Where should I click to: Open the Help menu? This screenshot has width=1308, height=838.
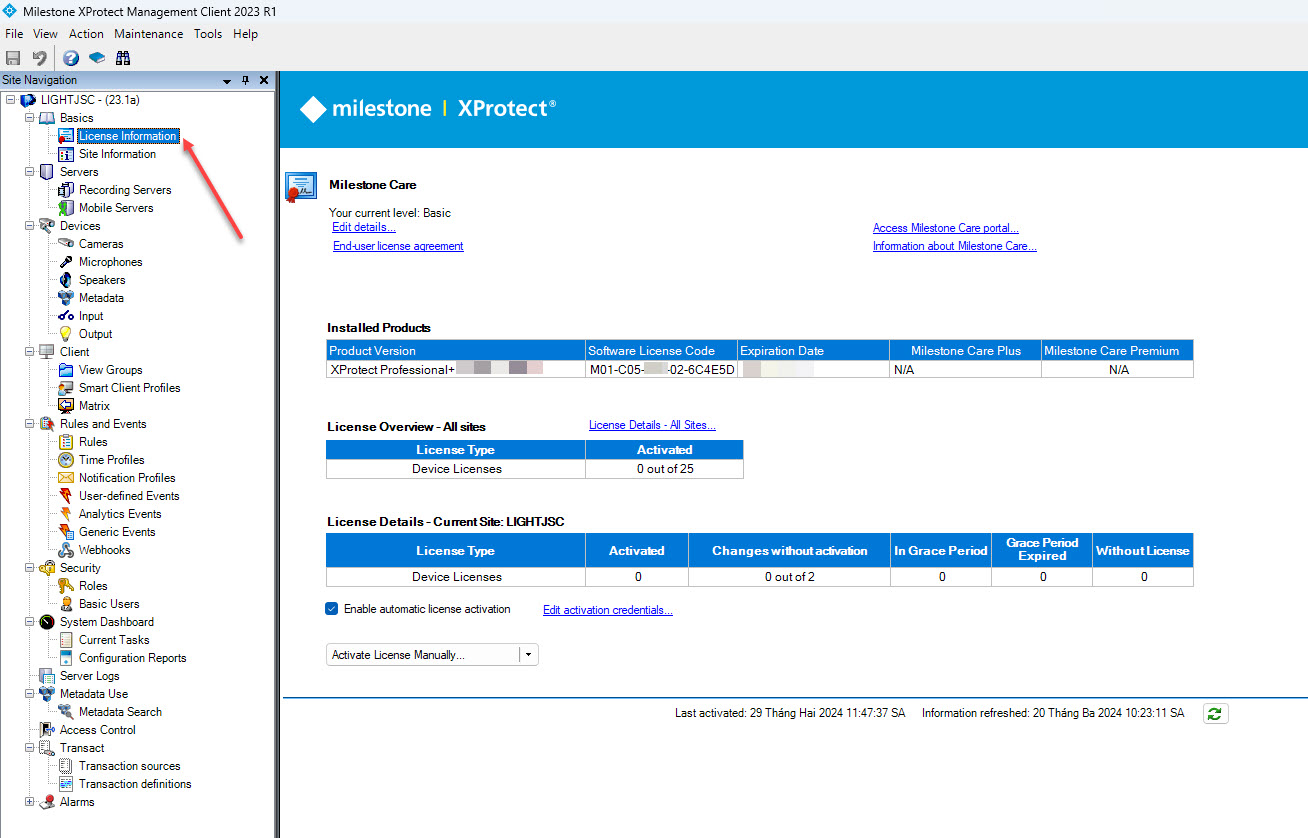[245, 34]
